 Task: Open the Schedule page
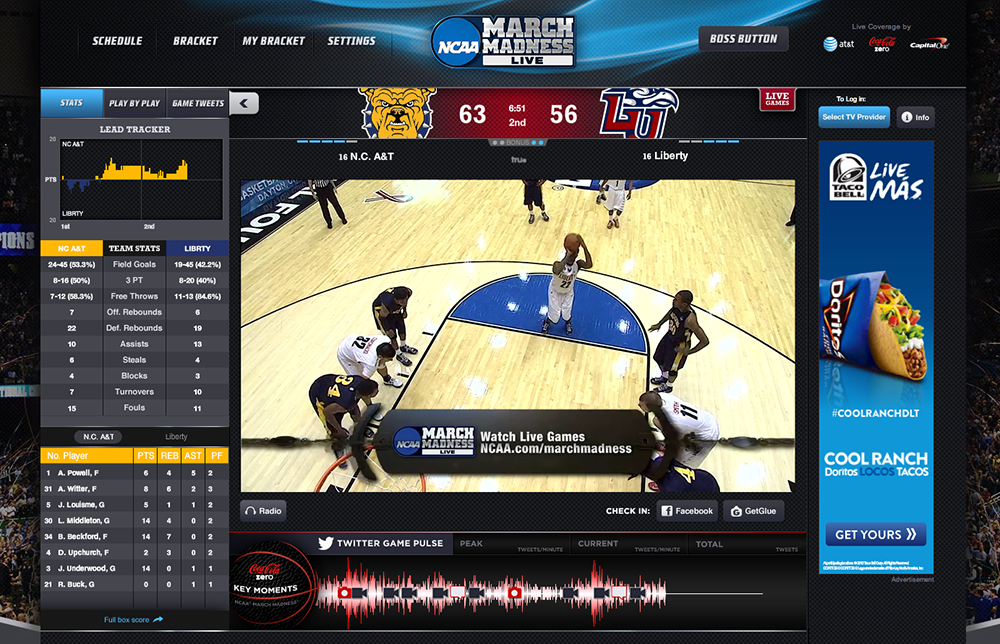point(117,41)
